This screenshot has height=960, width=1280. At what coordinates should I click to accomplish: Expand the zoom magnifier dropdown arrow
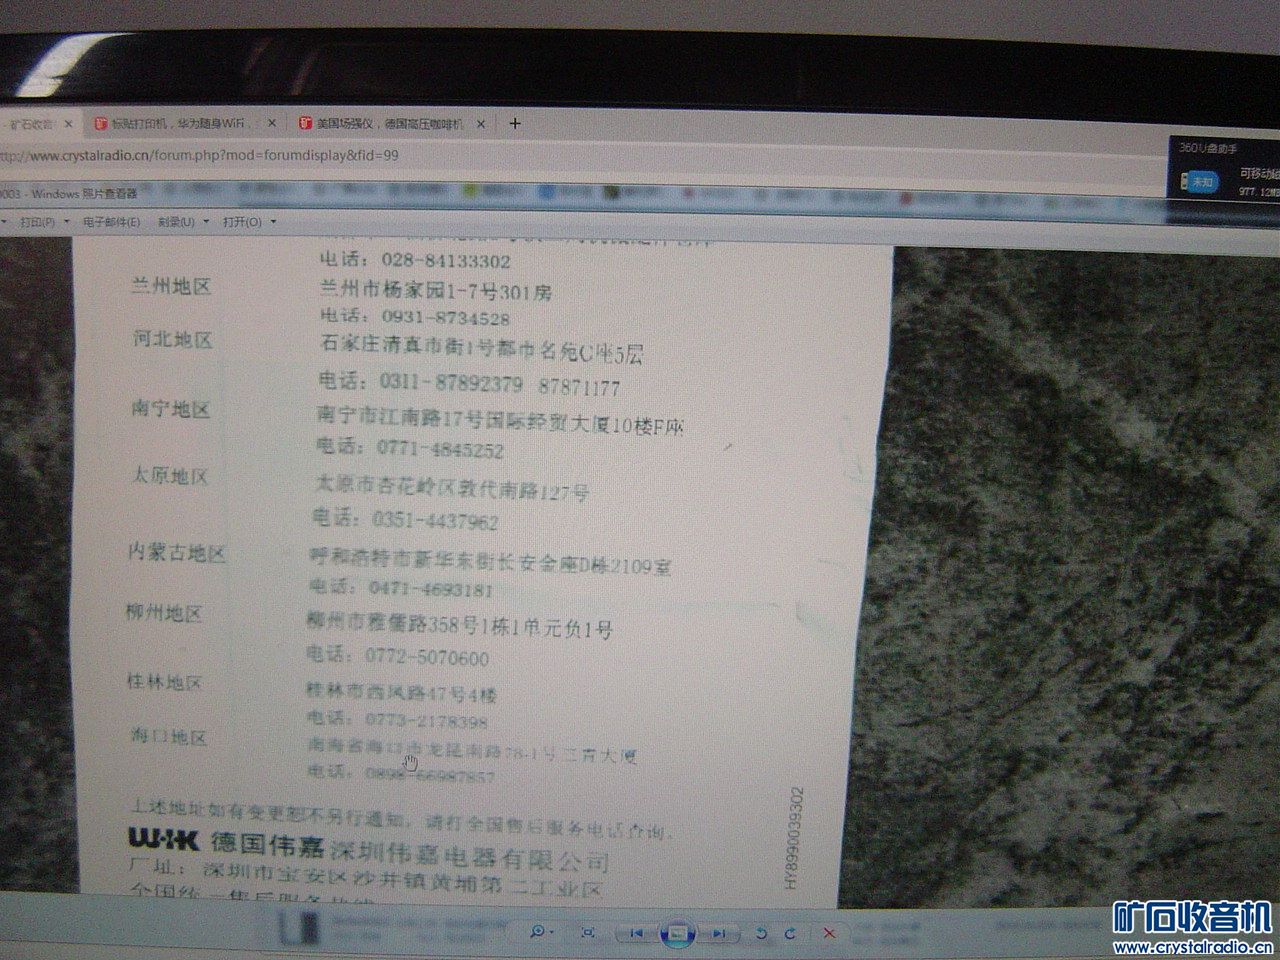551,934
